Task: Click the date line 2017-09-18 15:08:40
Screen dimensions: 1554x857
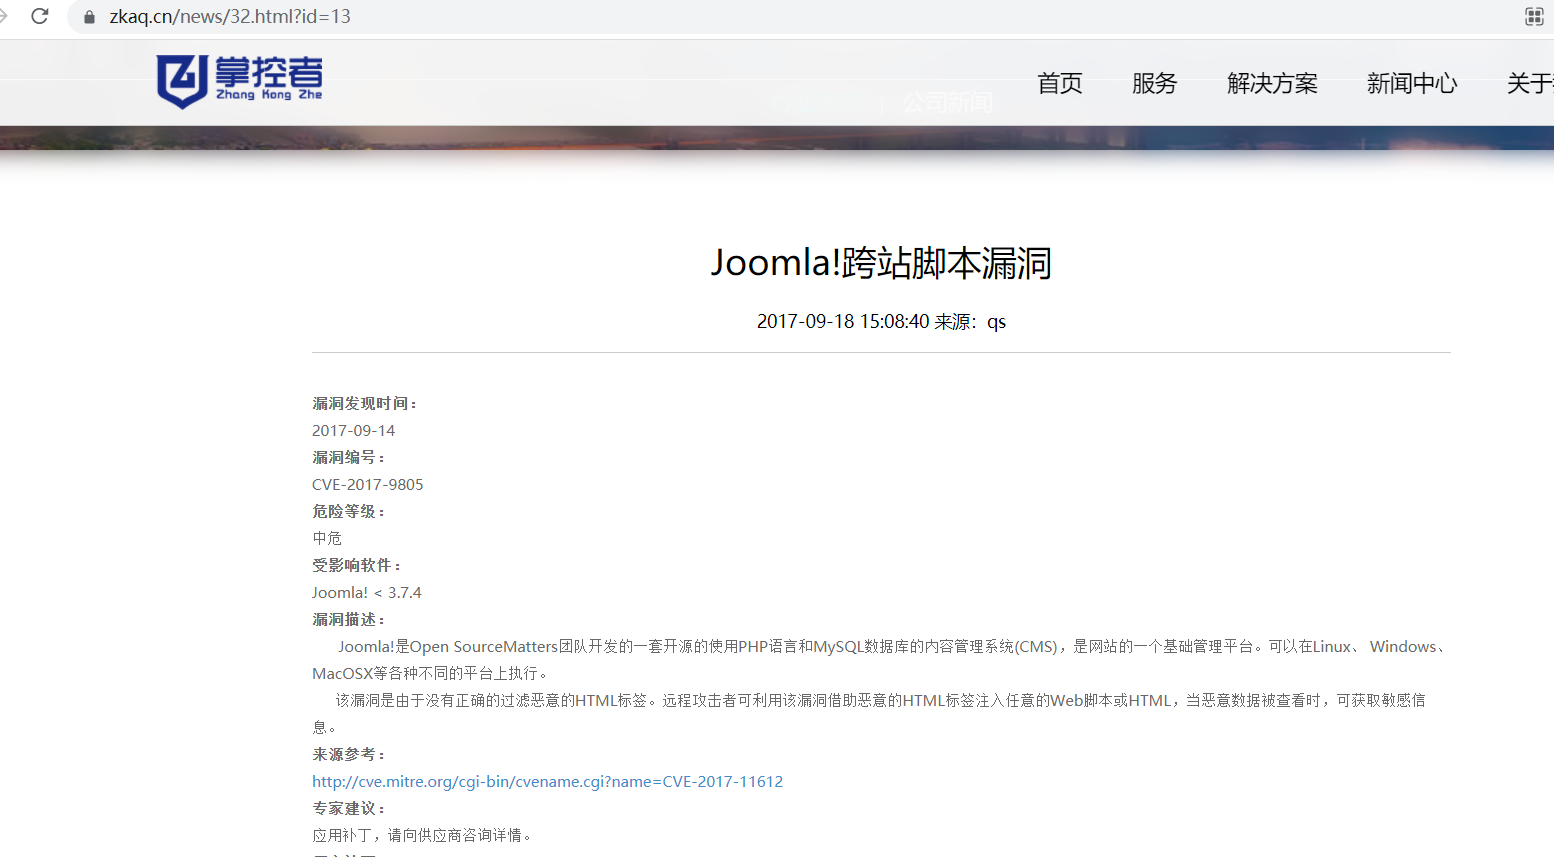Action: (x=843, y=322)
